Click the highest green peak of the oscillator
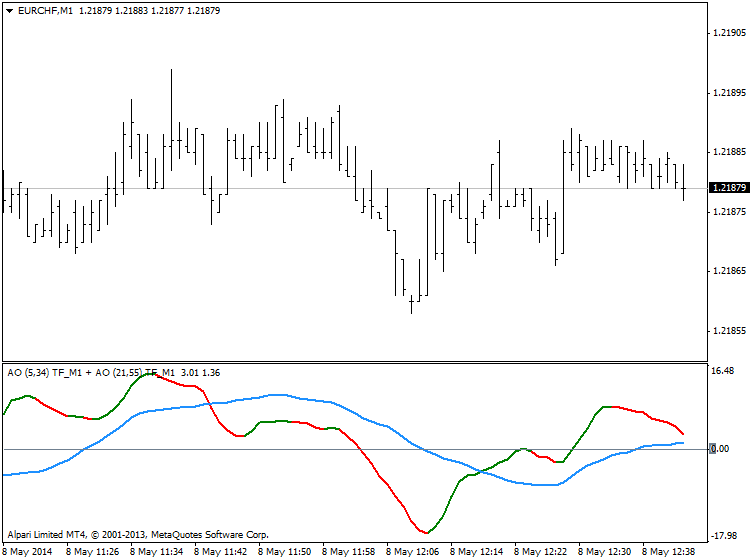Image resolution: width=750 pixels, height=560 pixels. tap(148, 374)
